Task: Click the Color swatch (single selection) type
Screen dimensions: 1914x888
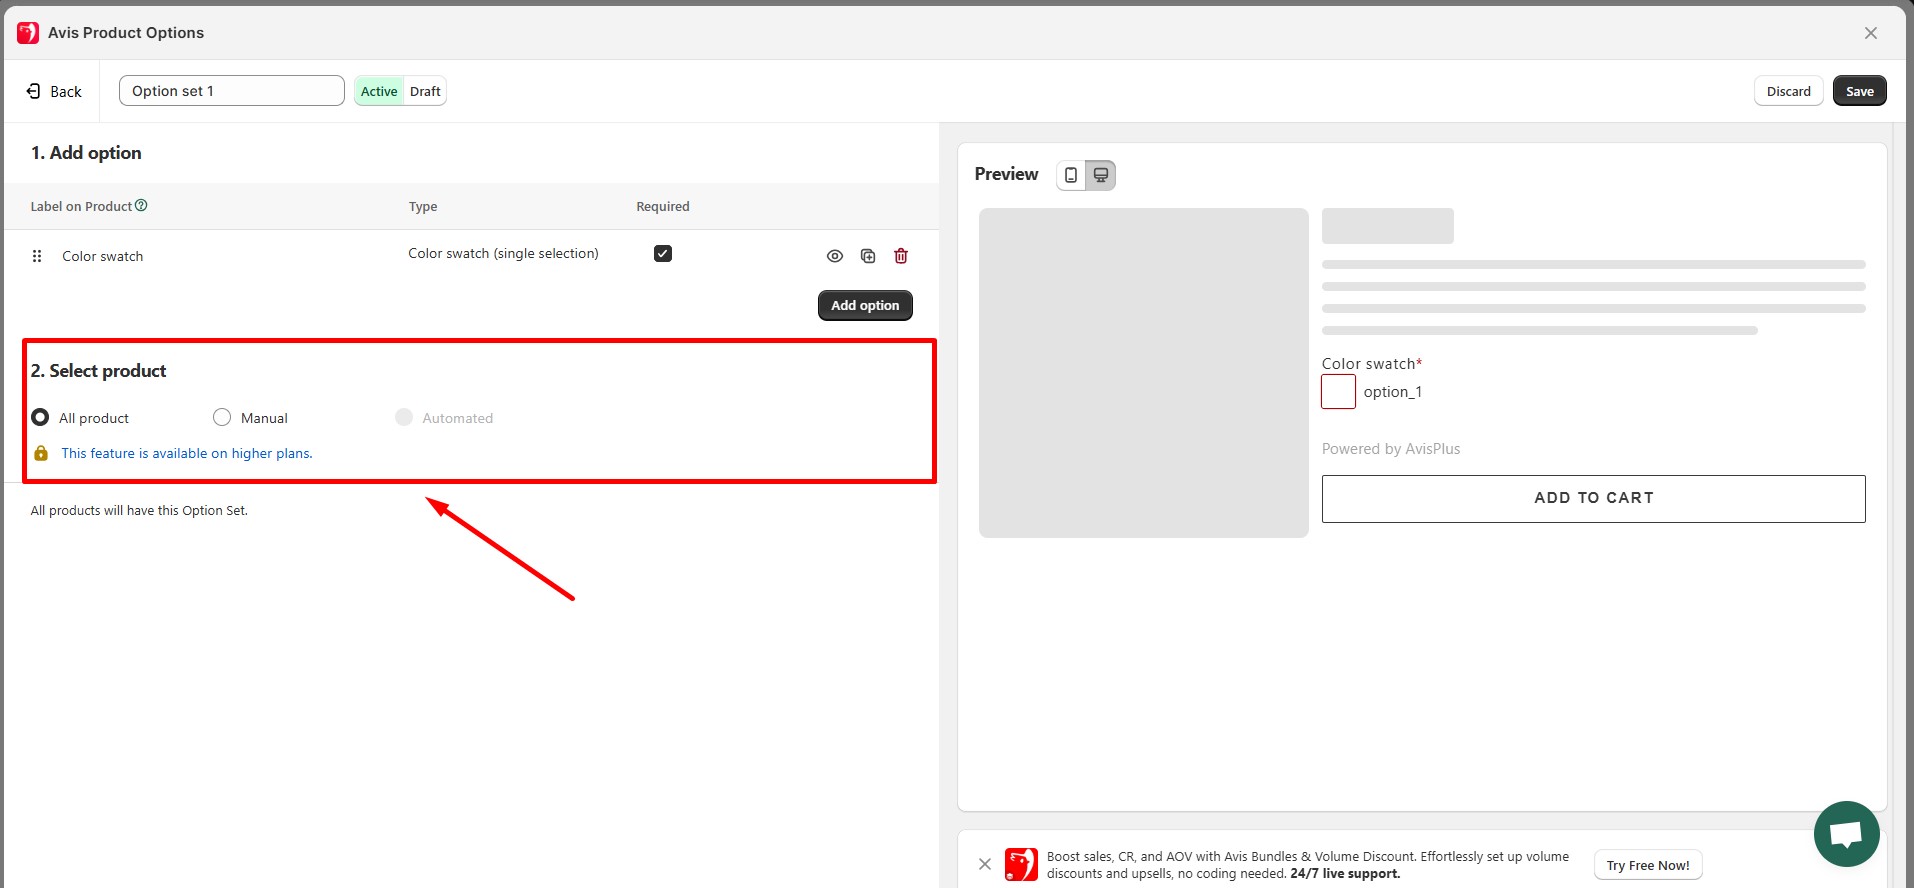Action: coord(503,254)
